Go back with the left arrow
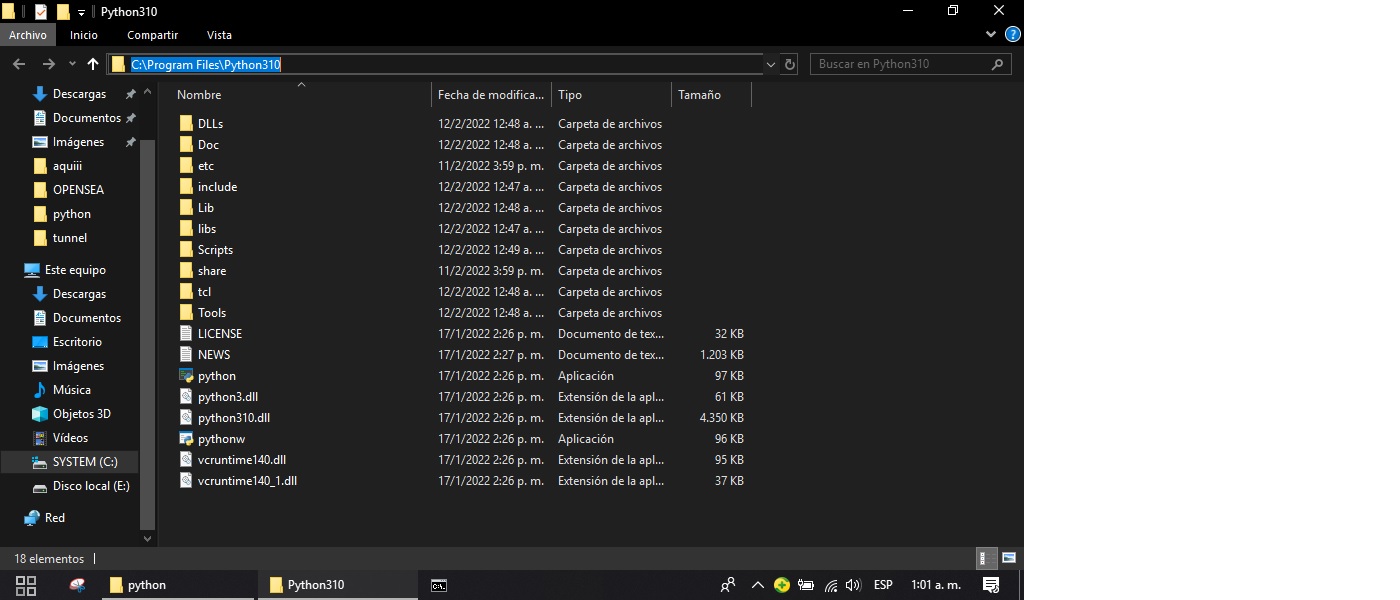The image size is (1400, 600). click(x=18, y=64)
